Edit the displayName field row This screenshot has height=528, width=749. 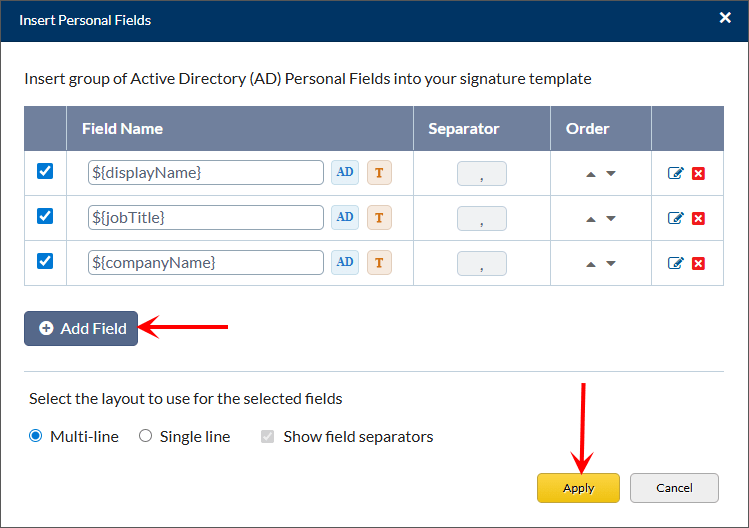(x=676, y=173)
